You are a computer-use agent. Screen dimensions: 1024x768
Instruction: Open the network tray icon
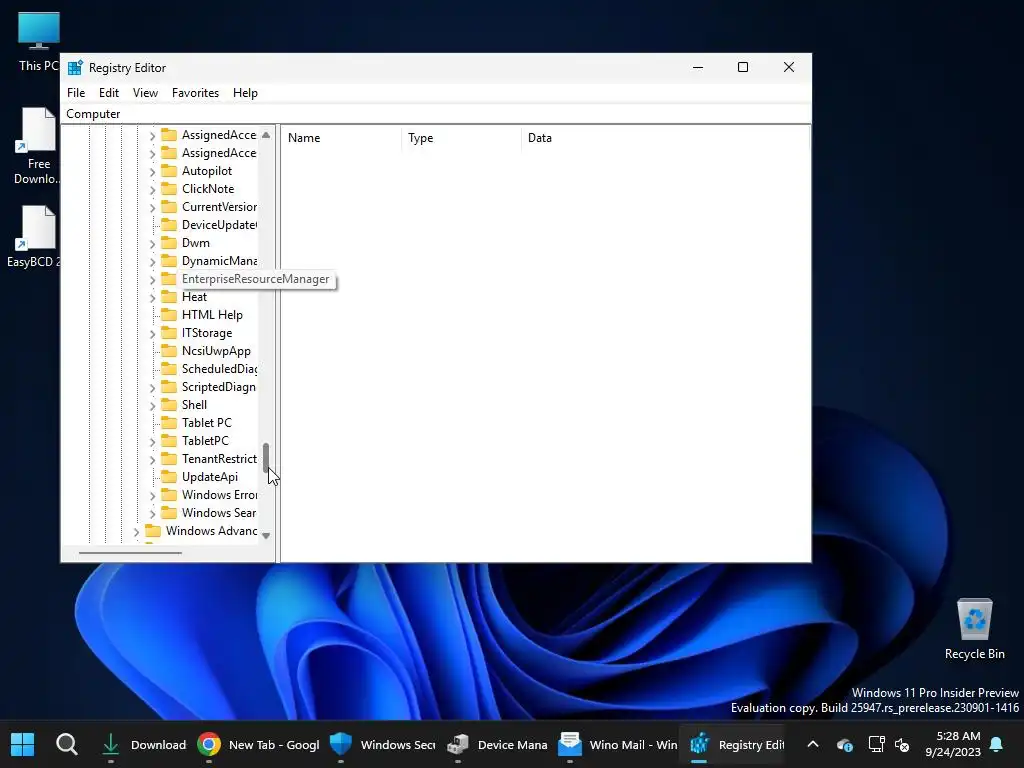click(876, 744)
